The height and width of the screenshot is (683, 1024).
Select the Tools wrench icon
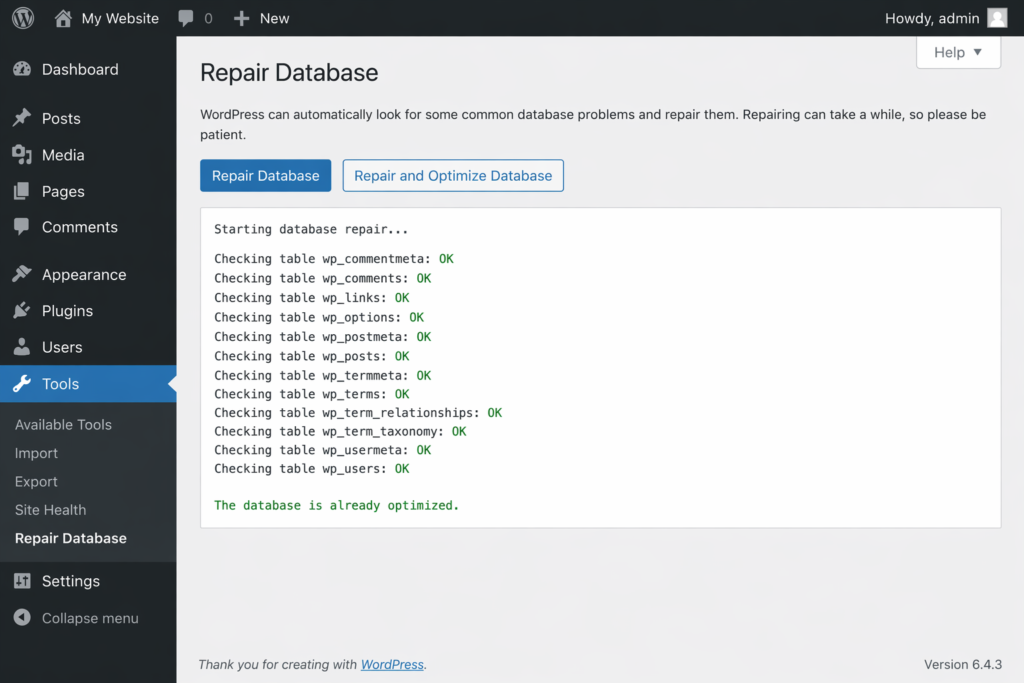coord(24,383)
